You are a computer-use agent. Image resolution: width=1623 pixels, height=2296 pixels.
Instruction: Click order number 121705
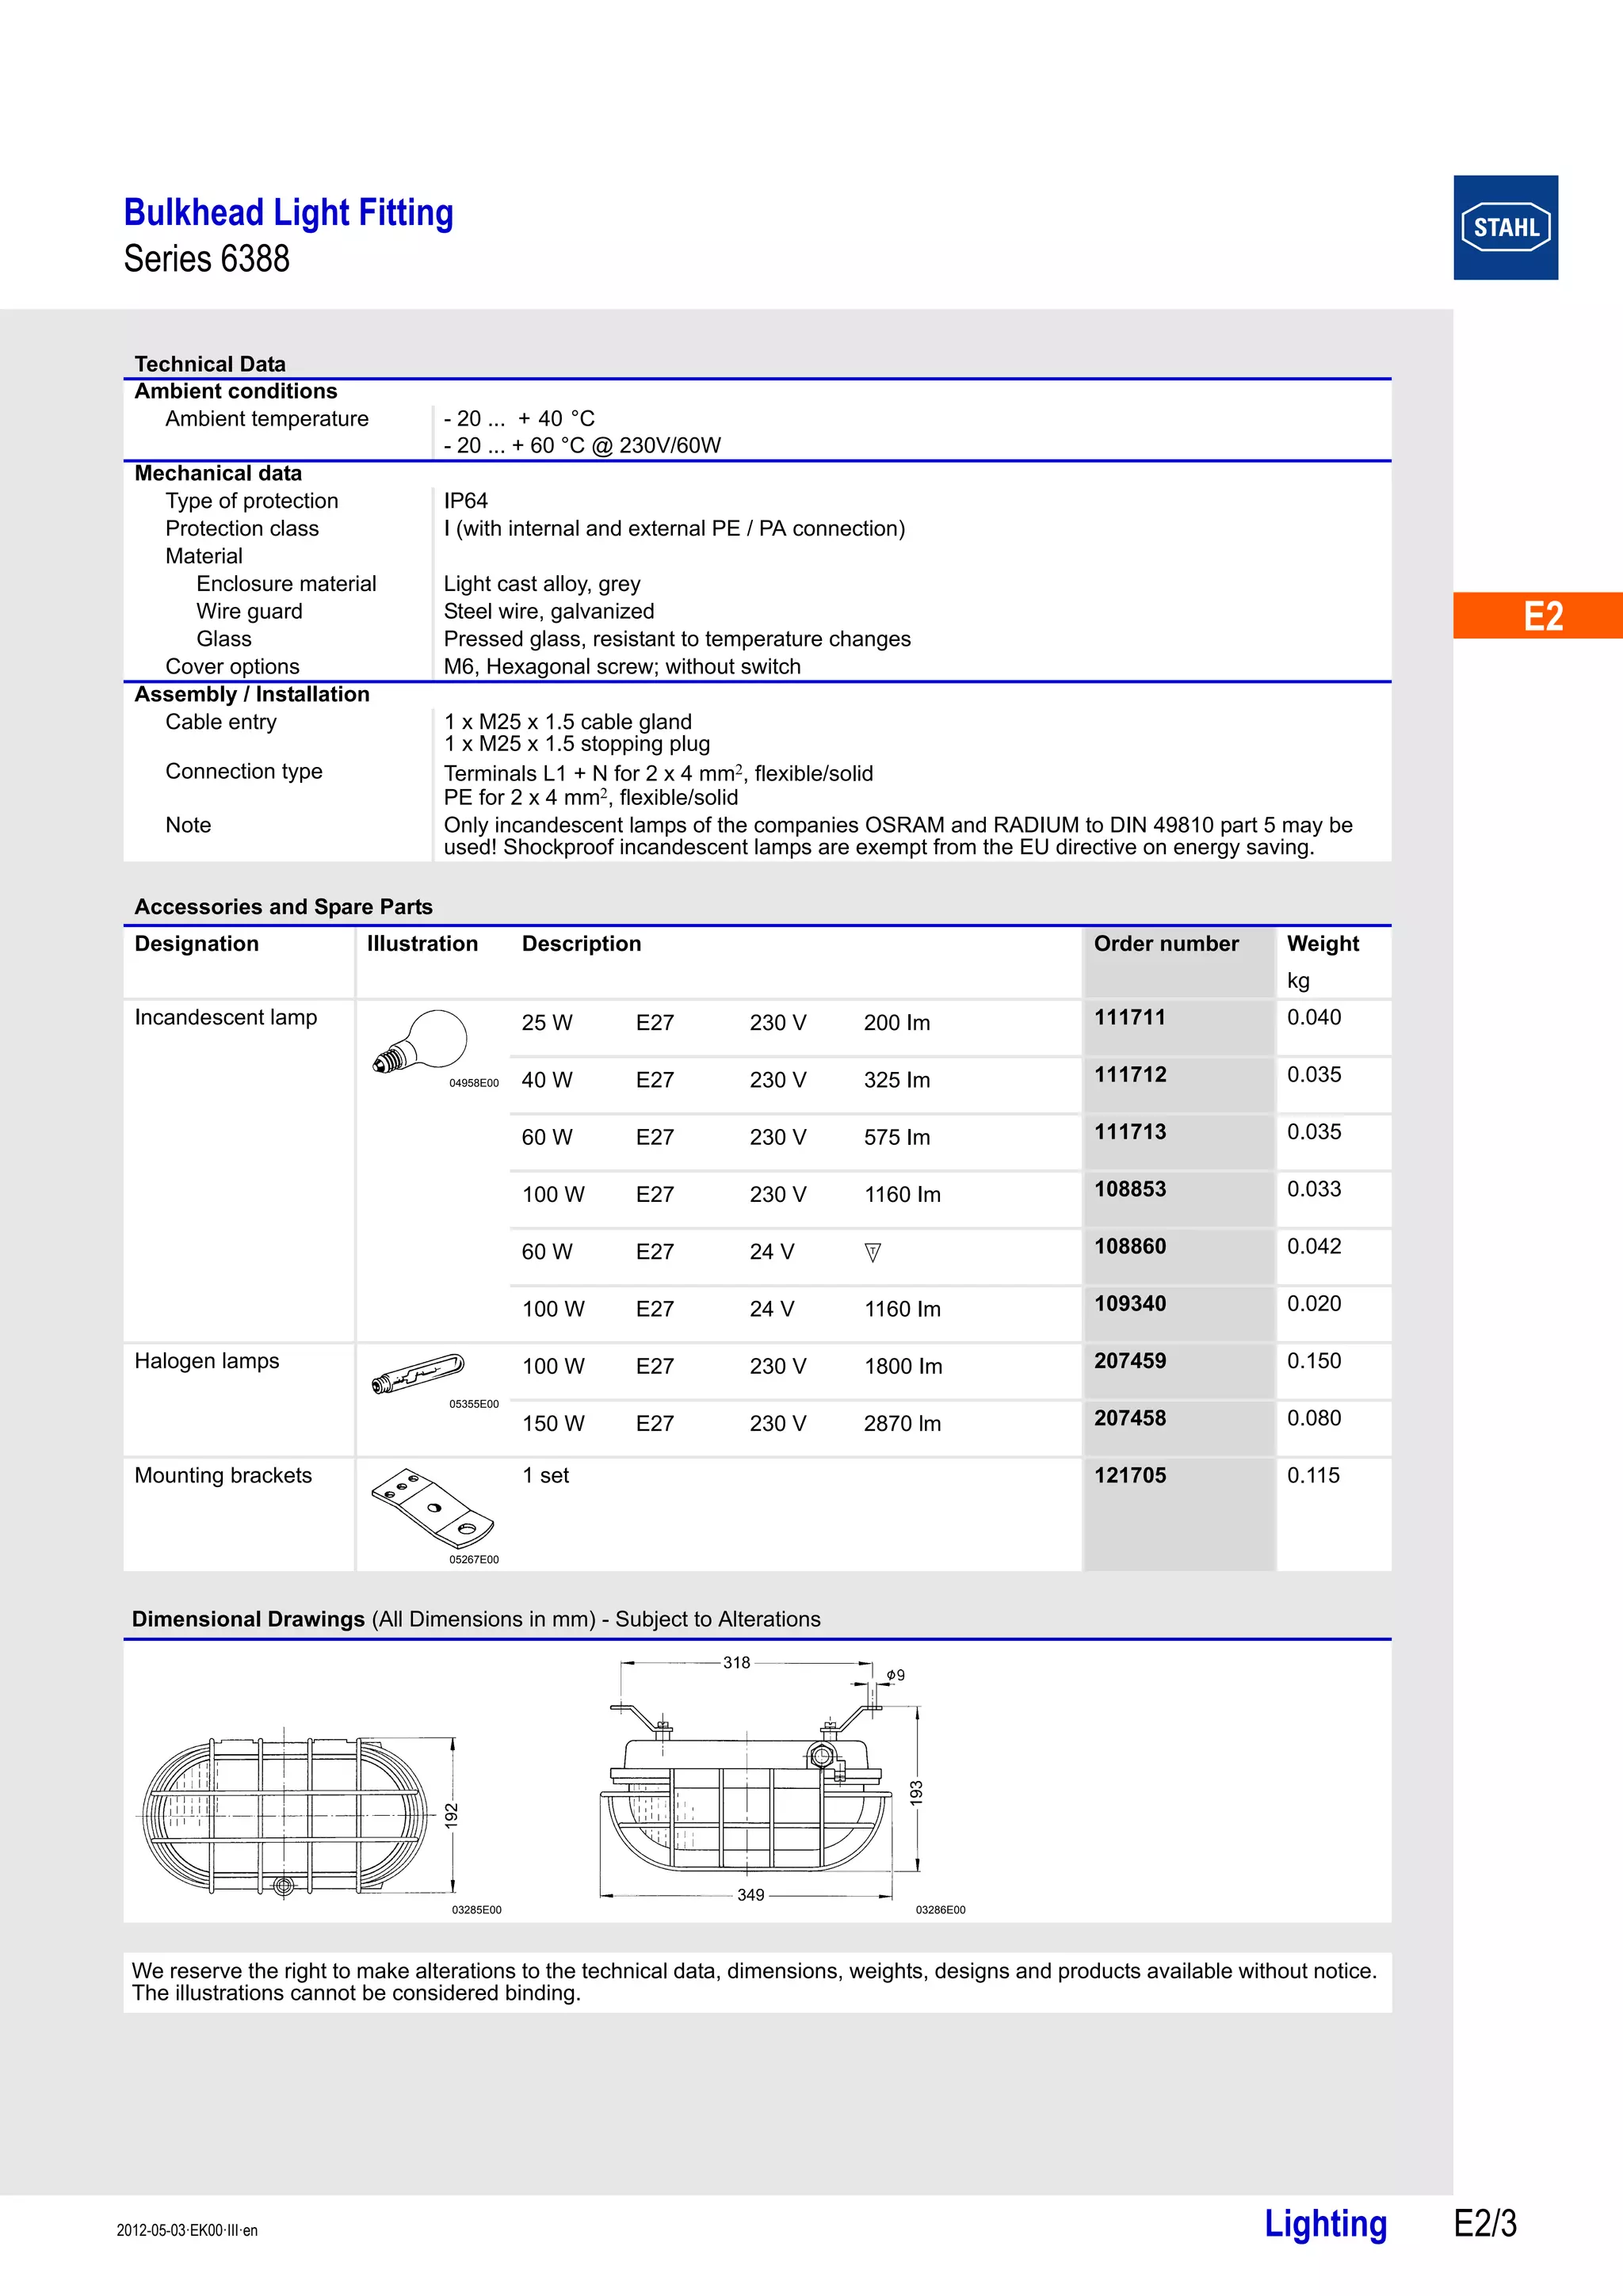click(1129, 1475)
